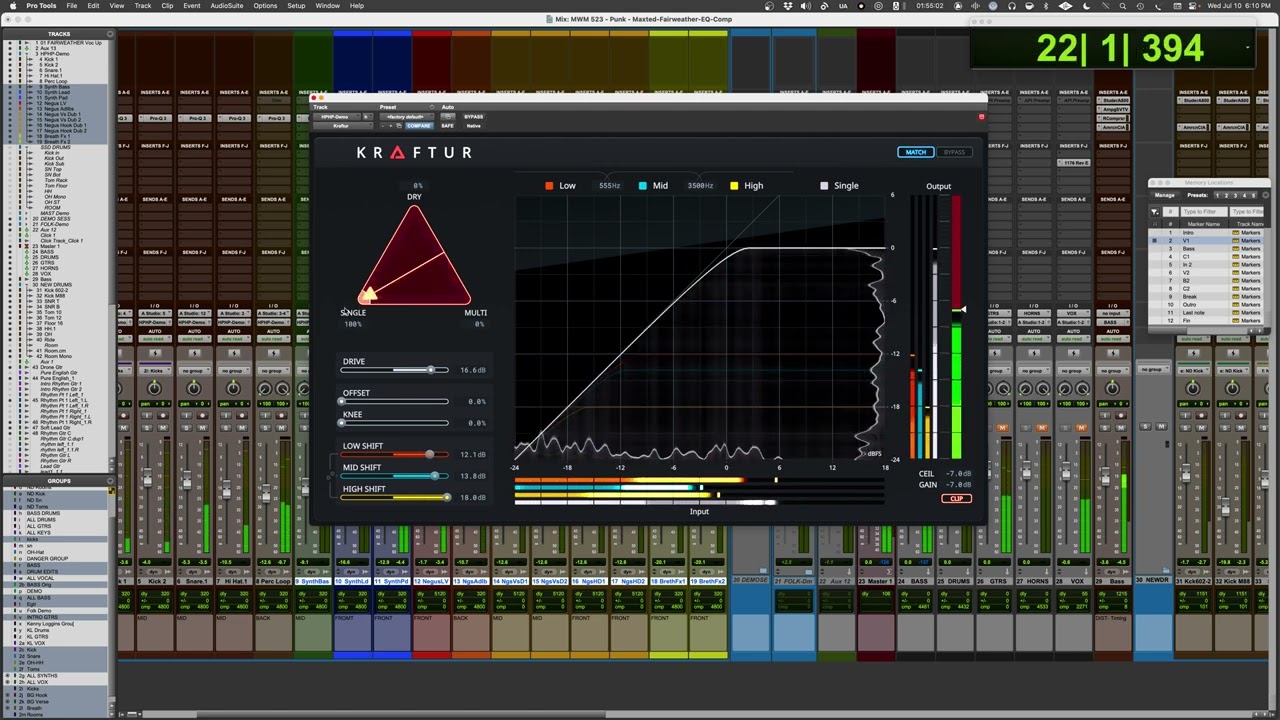Adjust the High Shift slider handle
This screenshot has height=720, width=1280.
click(445, 497)
